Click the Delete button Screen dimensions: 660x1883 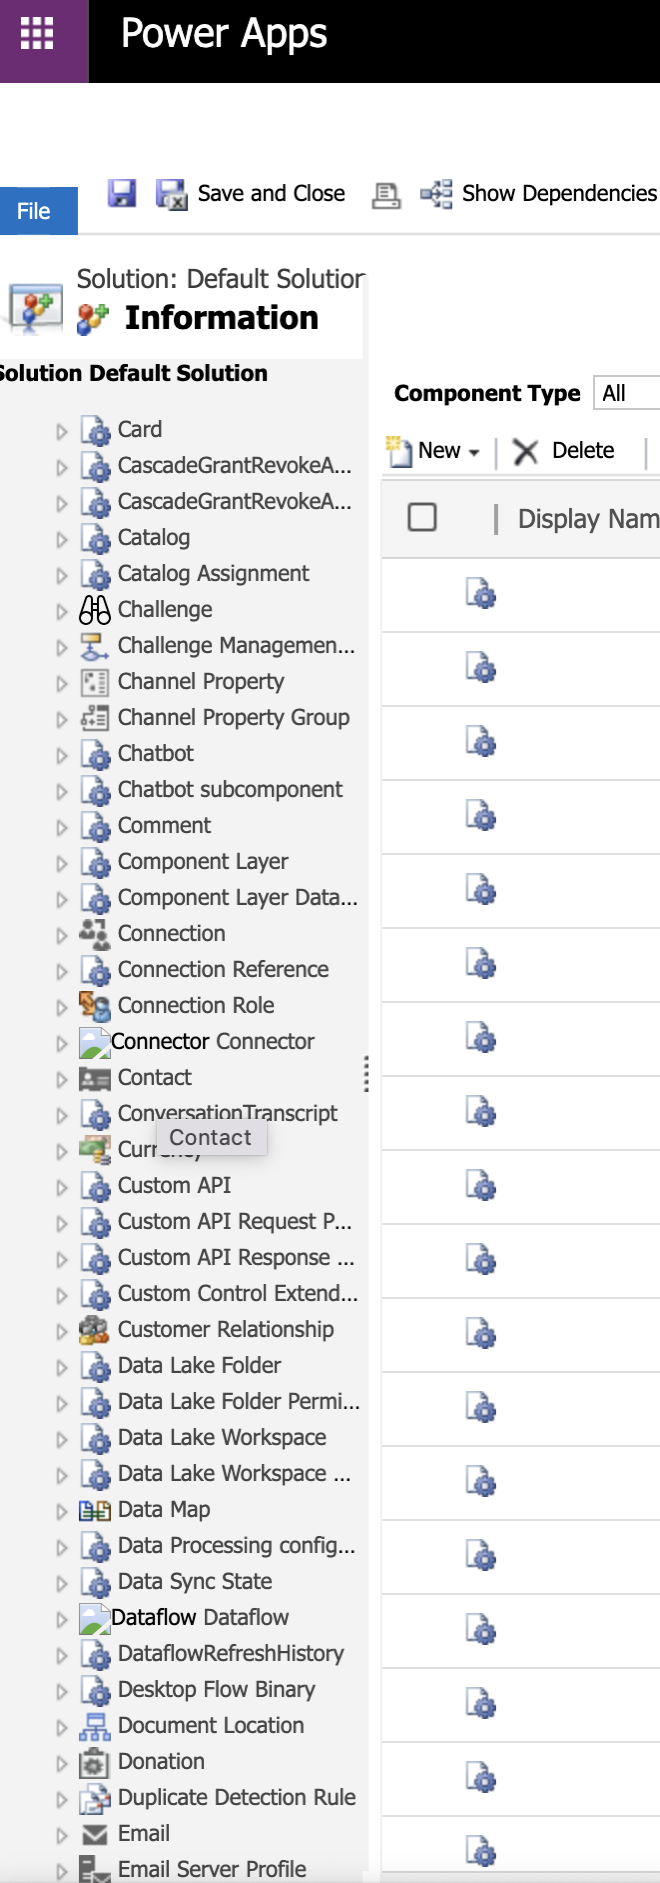pyautogui.click(x=566, y=451)
